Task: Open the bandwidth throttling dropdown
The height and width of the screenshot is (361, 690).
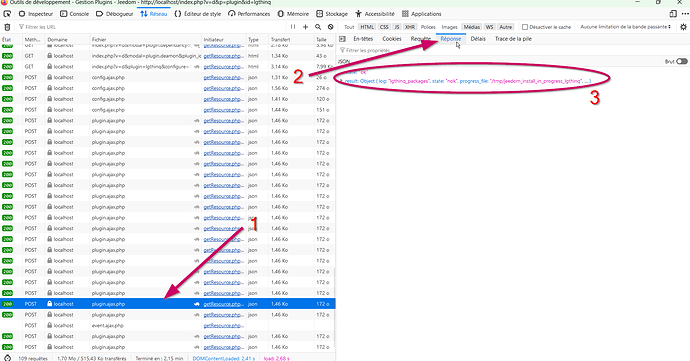Action: pyautogui.click(x=626, y=27)
